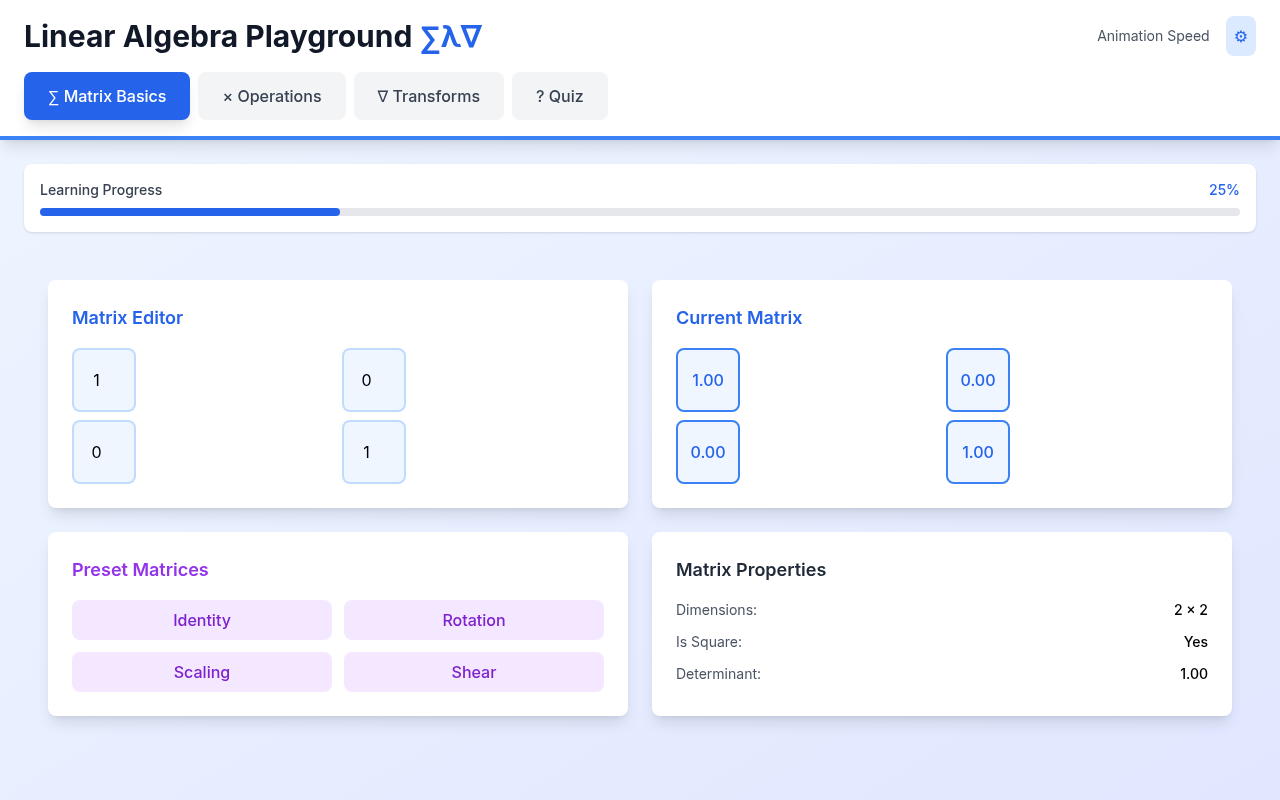
Task: Click the bottom-right Current Matrix cell
Action: coord(978,452)
